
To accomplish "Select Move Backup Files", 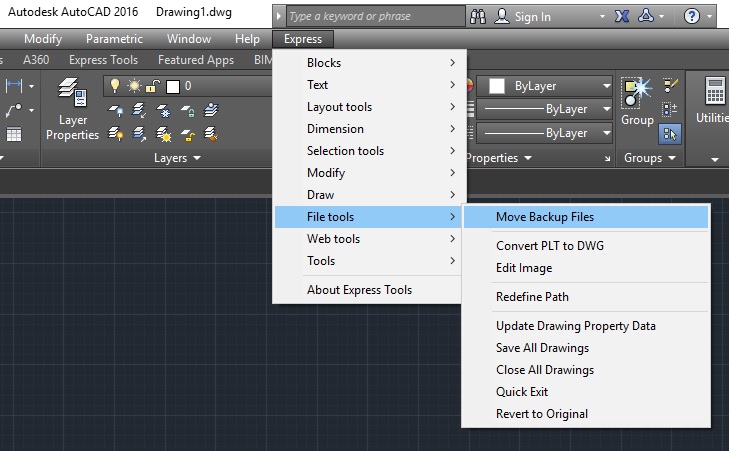I will coord(586,217).
